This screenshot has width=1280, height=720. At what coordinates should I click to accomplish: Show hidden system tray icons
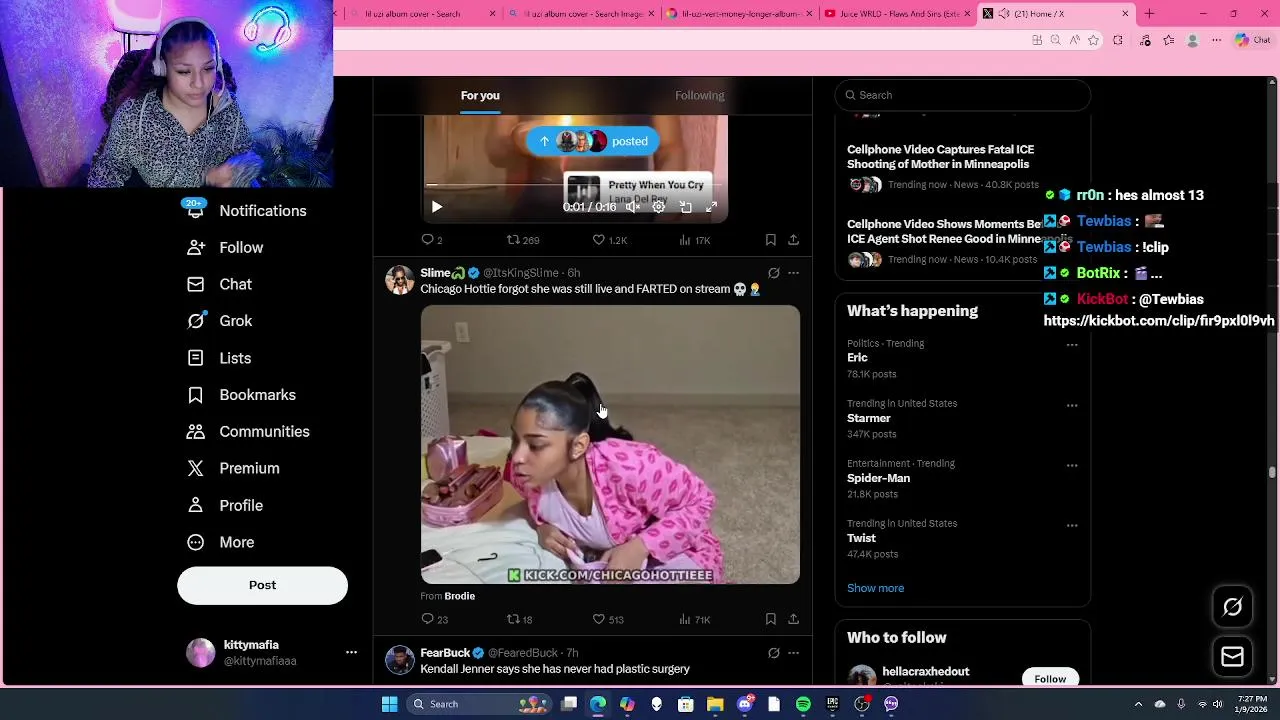click(1138, 704)
